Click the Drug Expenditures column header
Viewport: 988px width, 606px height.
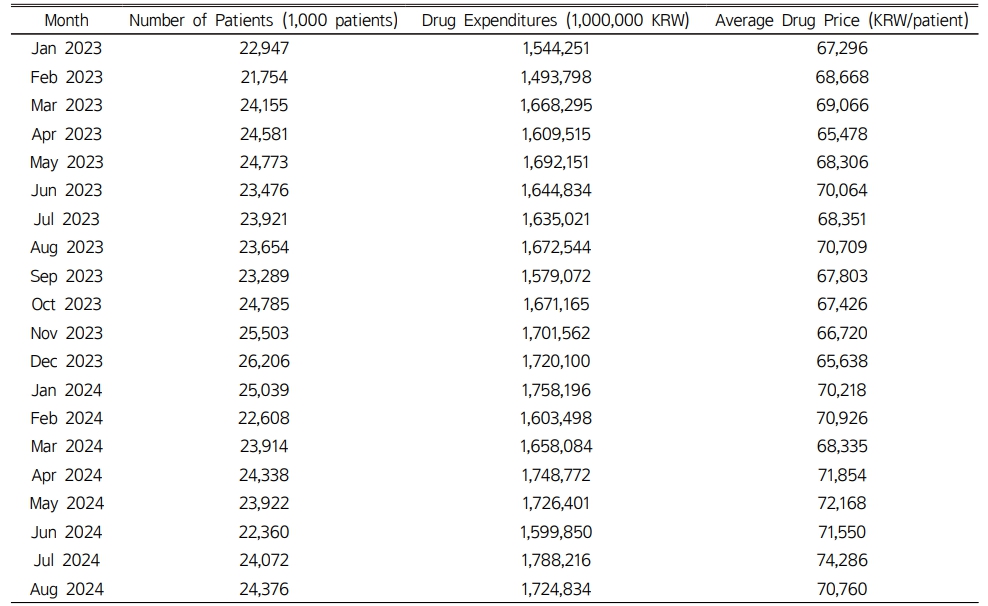(555, 20)
